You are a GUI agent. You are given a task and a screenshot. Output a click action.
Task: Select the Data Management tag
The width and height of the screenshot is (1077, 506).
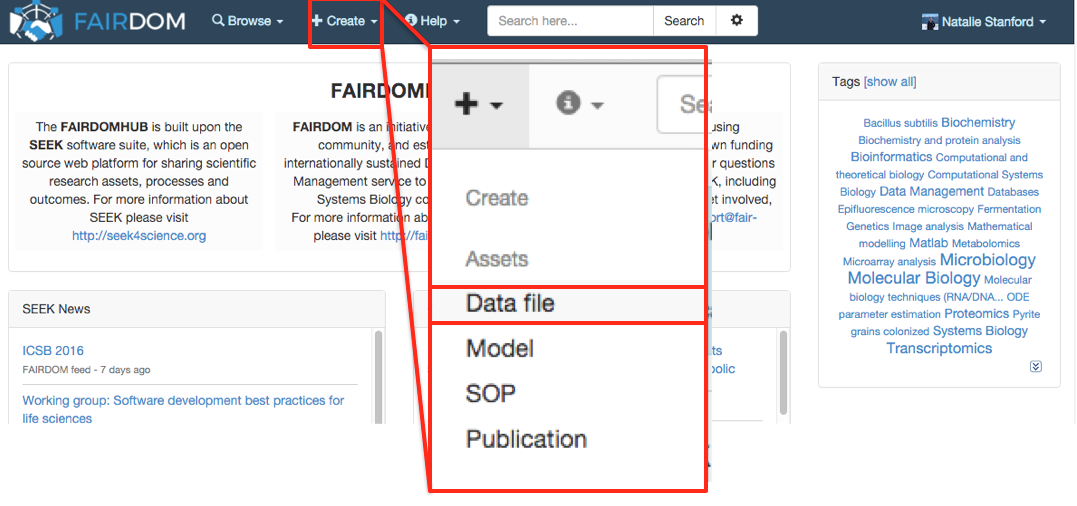[932, 191]
